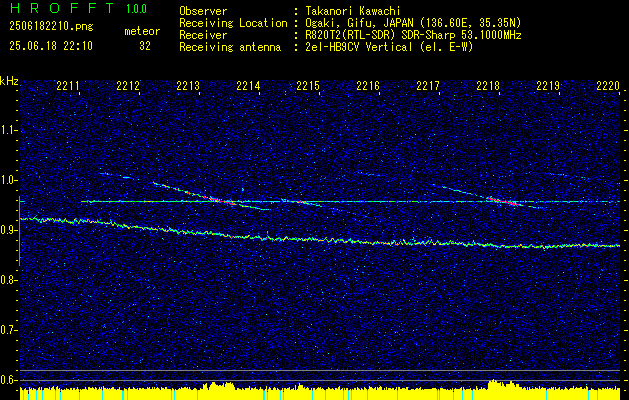The width and height of the screenshot is (629, 400).
Task: Select the version number 1.0.0
Action: click(x=136, y=9)
